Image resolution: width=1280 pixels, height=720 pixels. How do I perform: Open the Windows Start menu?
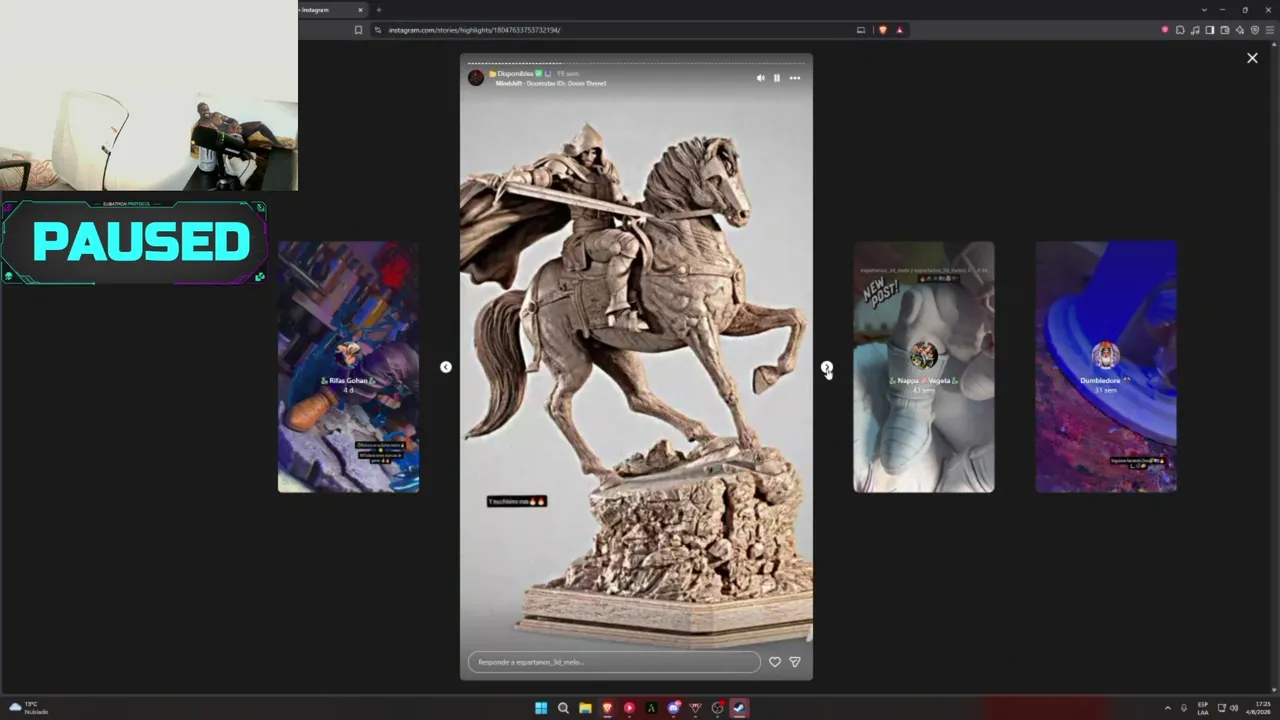(x=541, y=708)
